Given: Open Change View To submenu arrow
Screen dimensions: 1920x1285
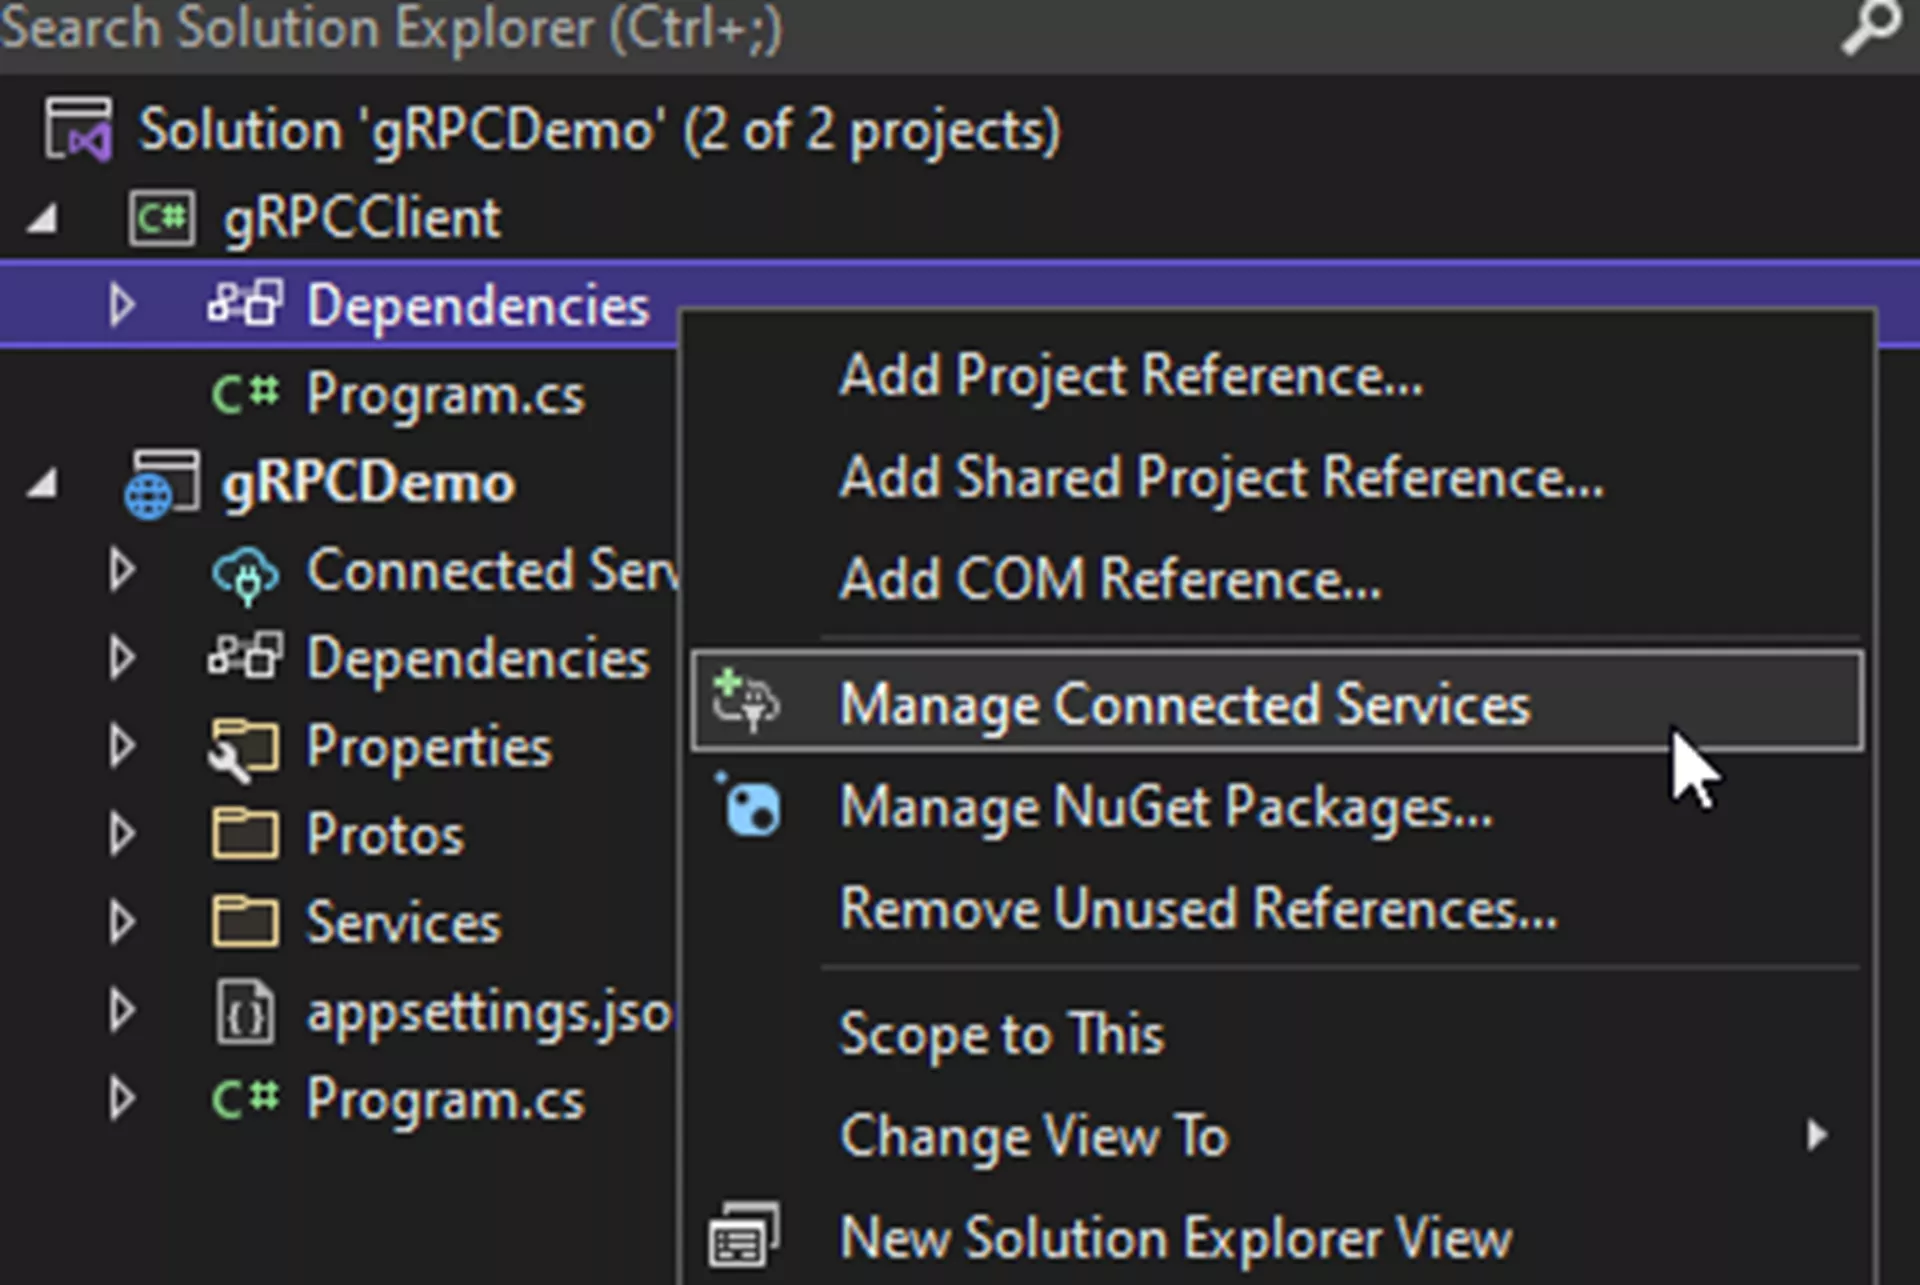Looking at the screenshot, I should (1816, 1135).
